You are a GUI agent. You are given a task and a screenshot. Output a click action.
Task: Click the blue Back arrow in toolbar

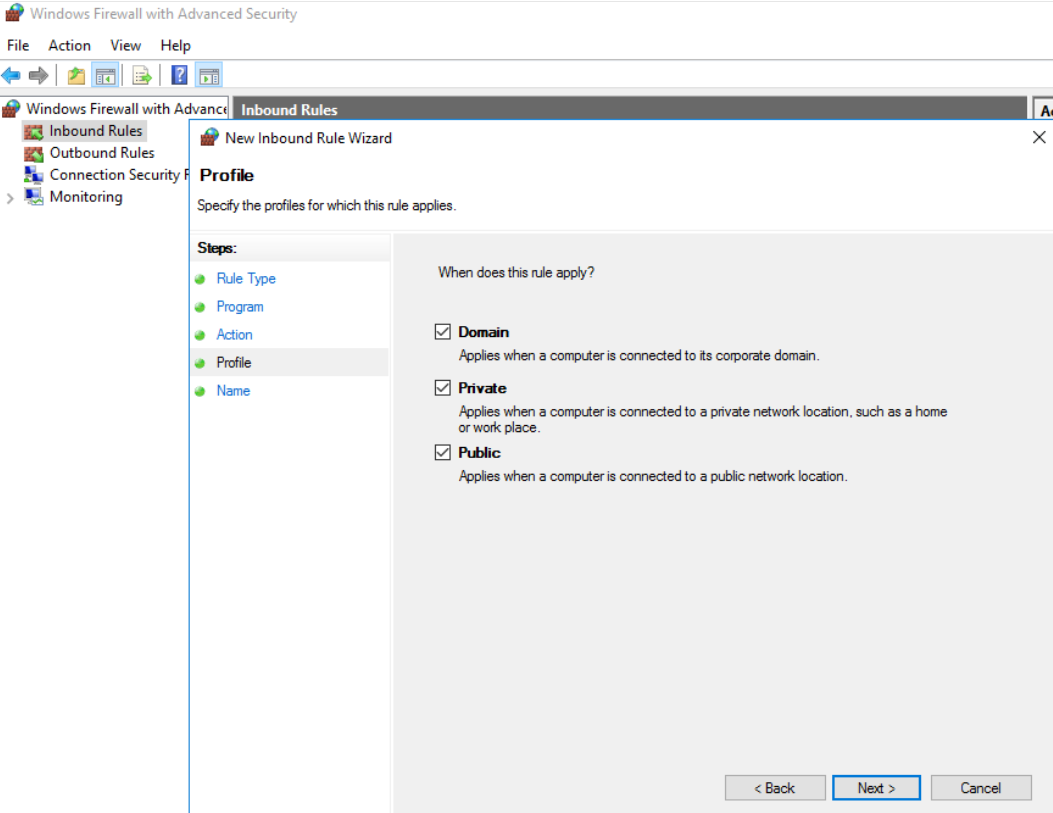point(12,76)
